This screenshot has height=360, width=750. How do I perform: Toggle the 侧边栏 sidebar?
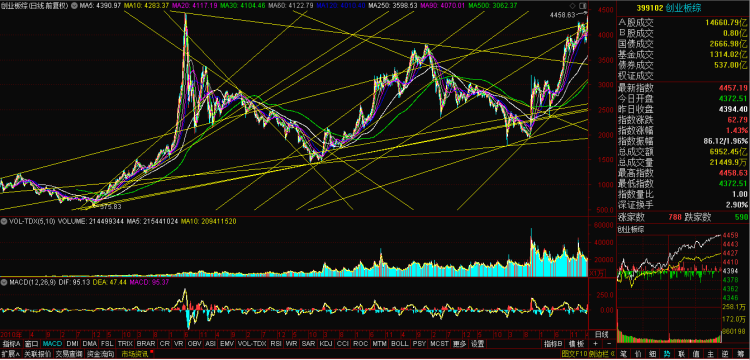(x=602, y=354)
